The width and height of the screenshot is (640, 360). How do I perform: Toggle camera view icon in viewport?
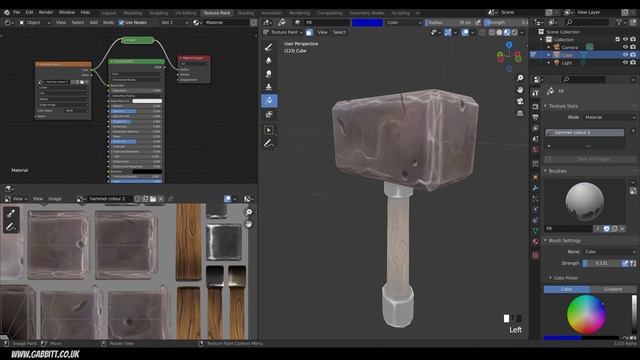point(520,101)
